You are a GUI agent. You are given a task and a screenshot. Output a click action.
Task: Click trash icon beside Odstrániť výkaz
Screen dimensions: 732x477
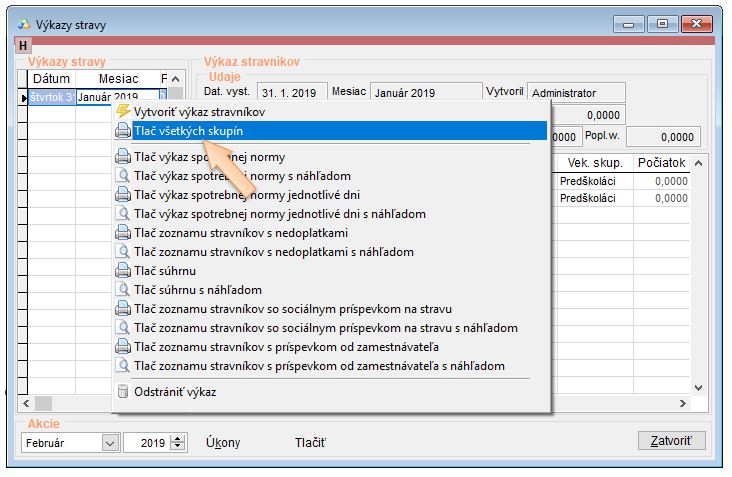(x=123, y=392)
